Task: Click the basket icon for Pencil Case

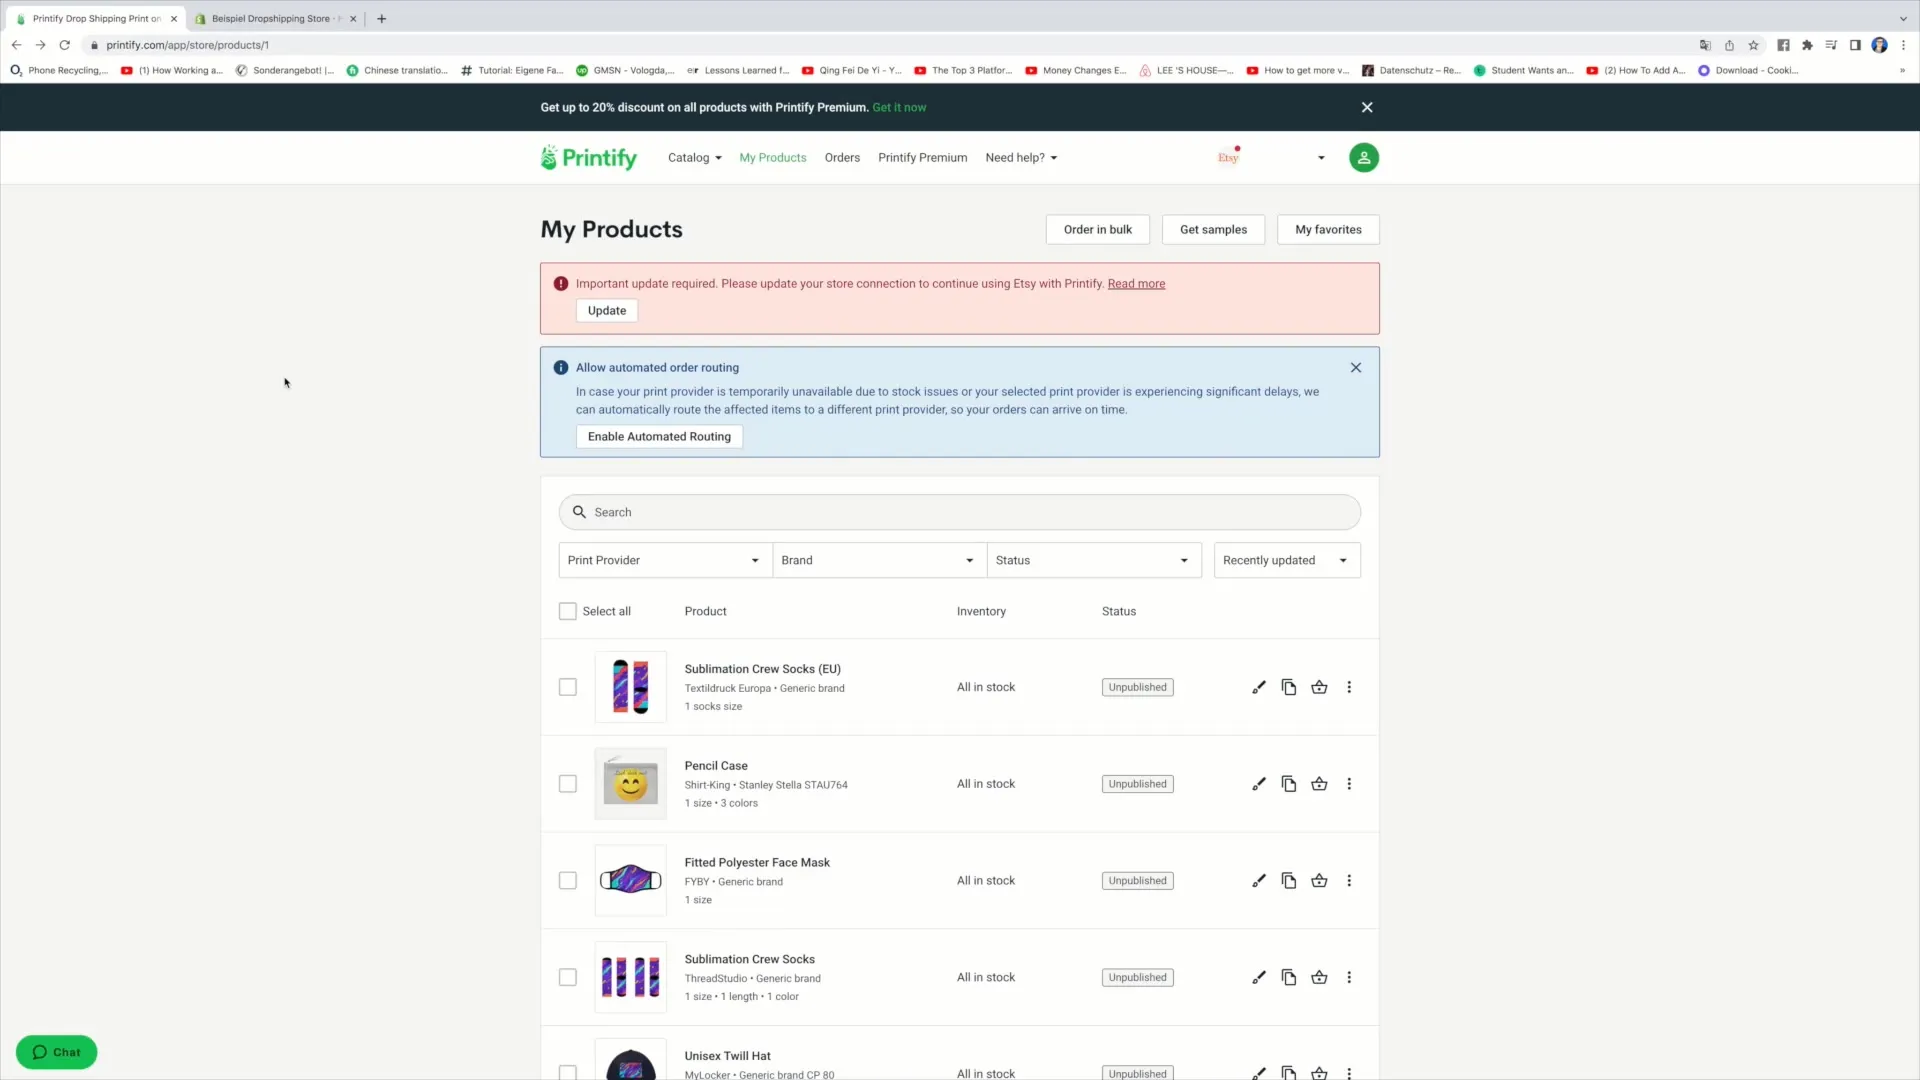Action: click(1319, 784)
